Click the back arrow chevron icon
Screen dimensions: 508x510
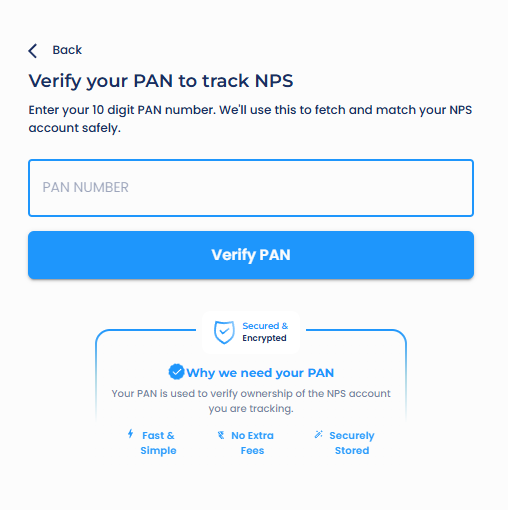(x=33, y=51)
